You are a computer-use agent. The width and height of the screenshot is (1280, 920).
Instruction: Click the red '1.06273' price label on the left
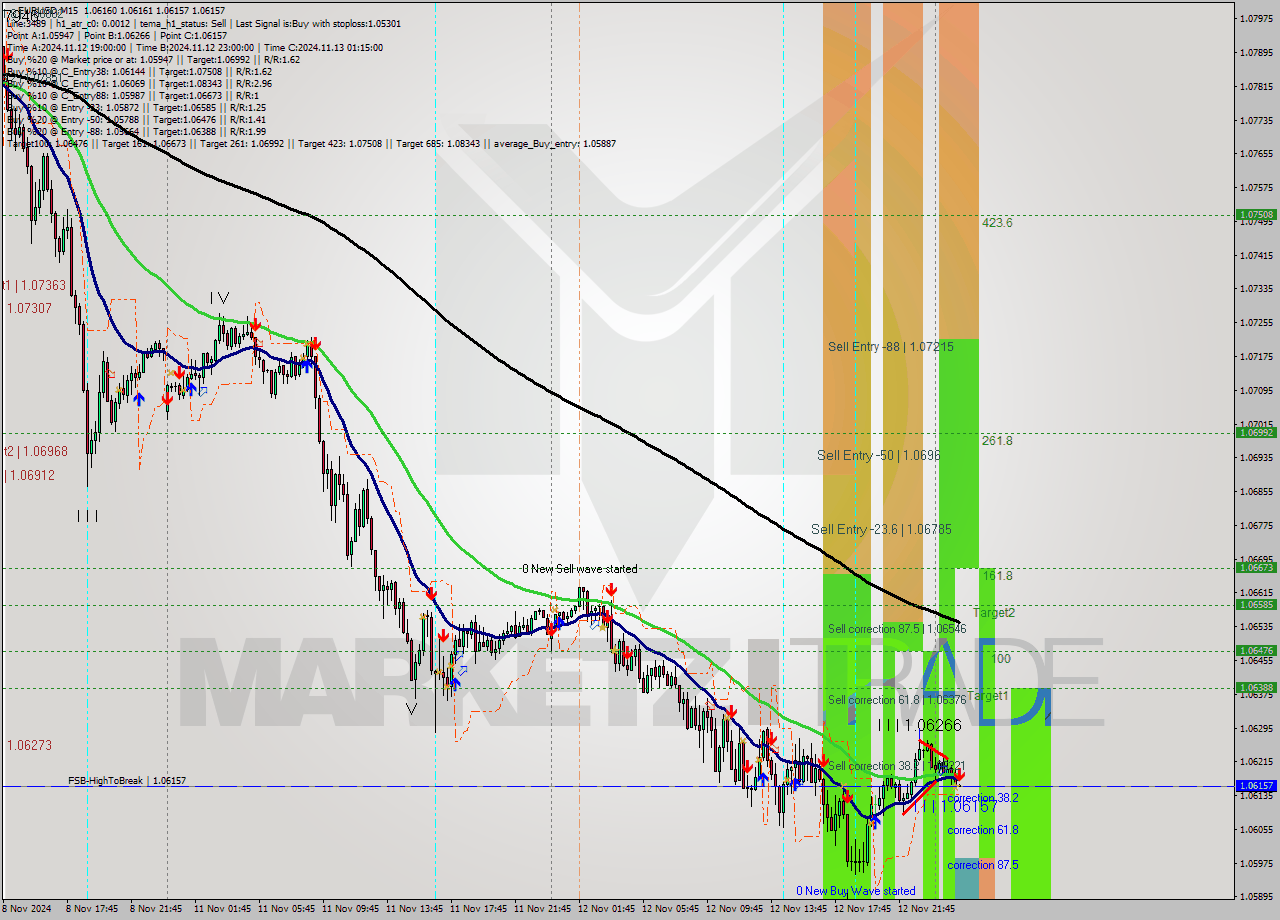pyautogui.click(x=29, y=745)
